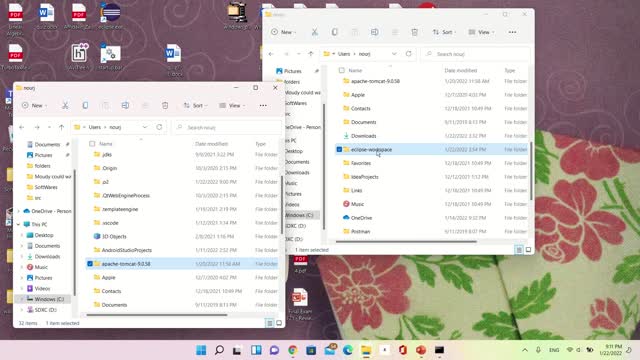Image resolution: width=640 pixels, height=360 pixels.
Task: Select Pictures in rear window sidebar
Action: click(292, 71)
